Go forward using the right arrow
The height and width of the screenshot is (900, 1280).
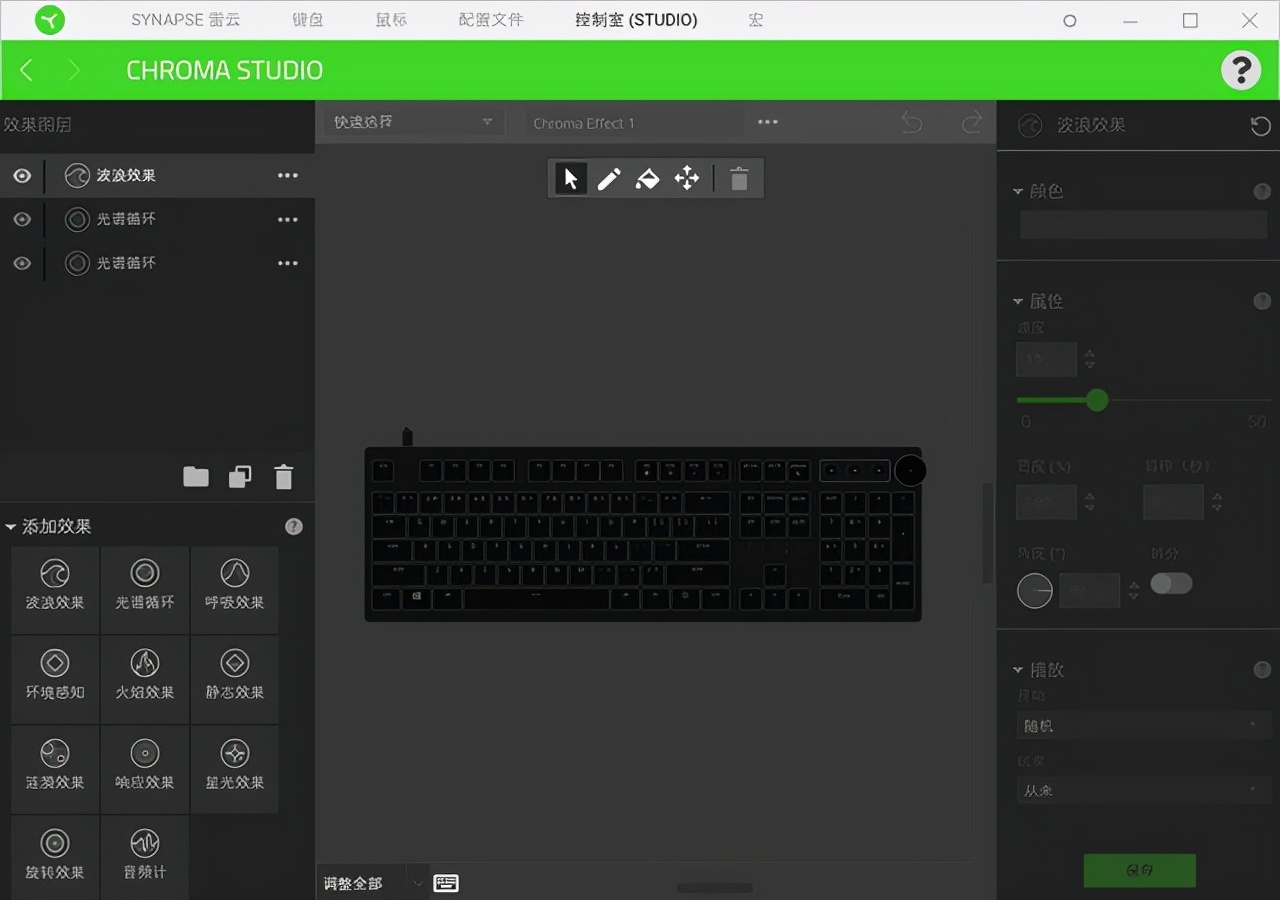coord(73,70)
